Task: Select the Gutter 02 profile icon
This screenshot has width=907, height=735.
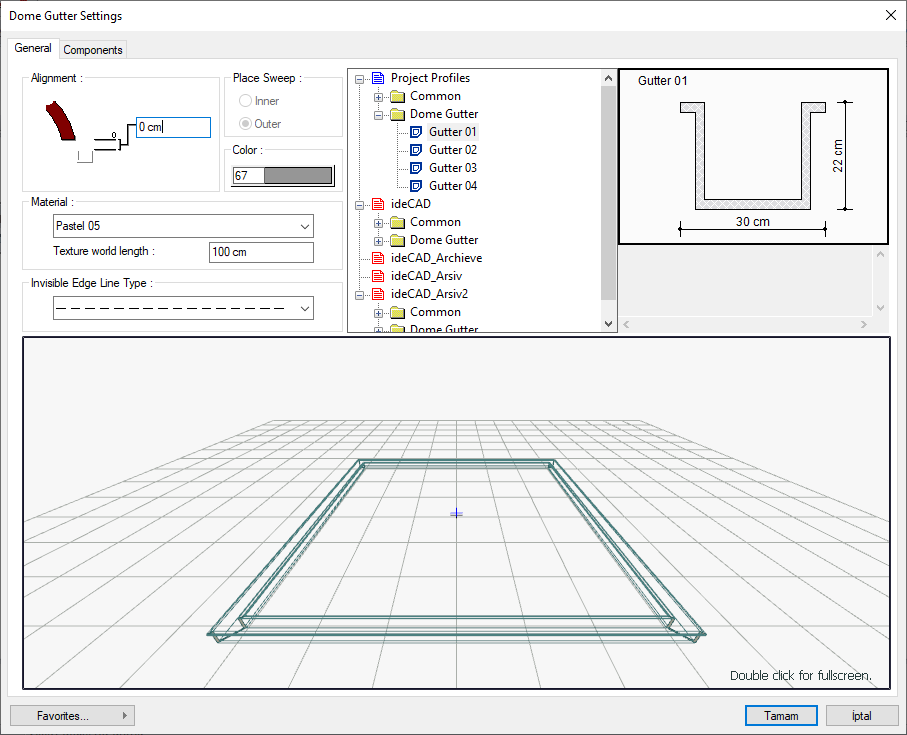Action: pyautogui.click(x=417, y=150)
